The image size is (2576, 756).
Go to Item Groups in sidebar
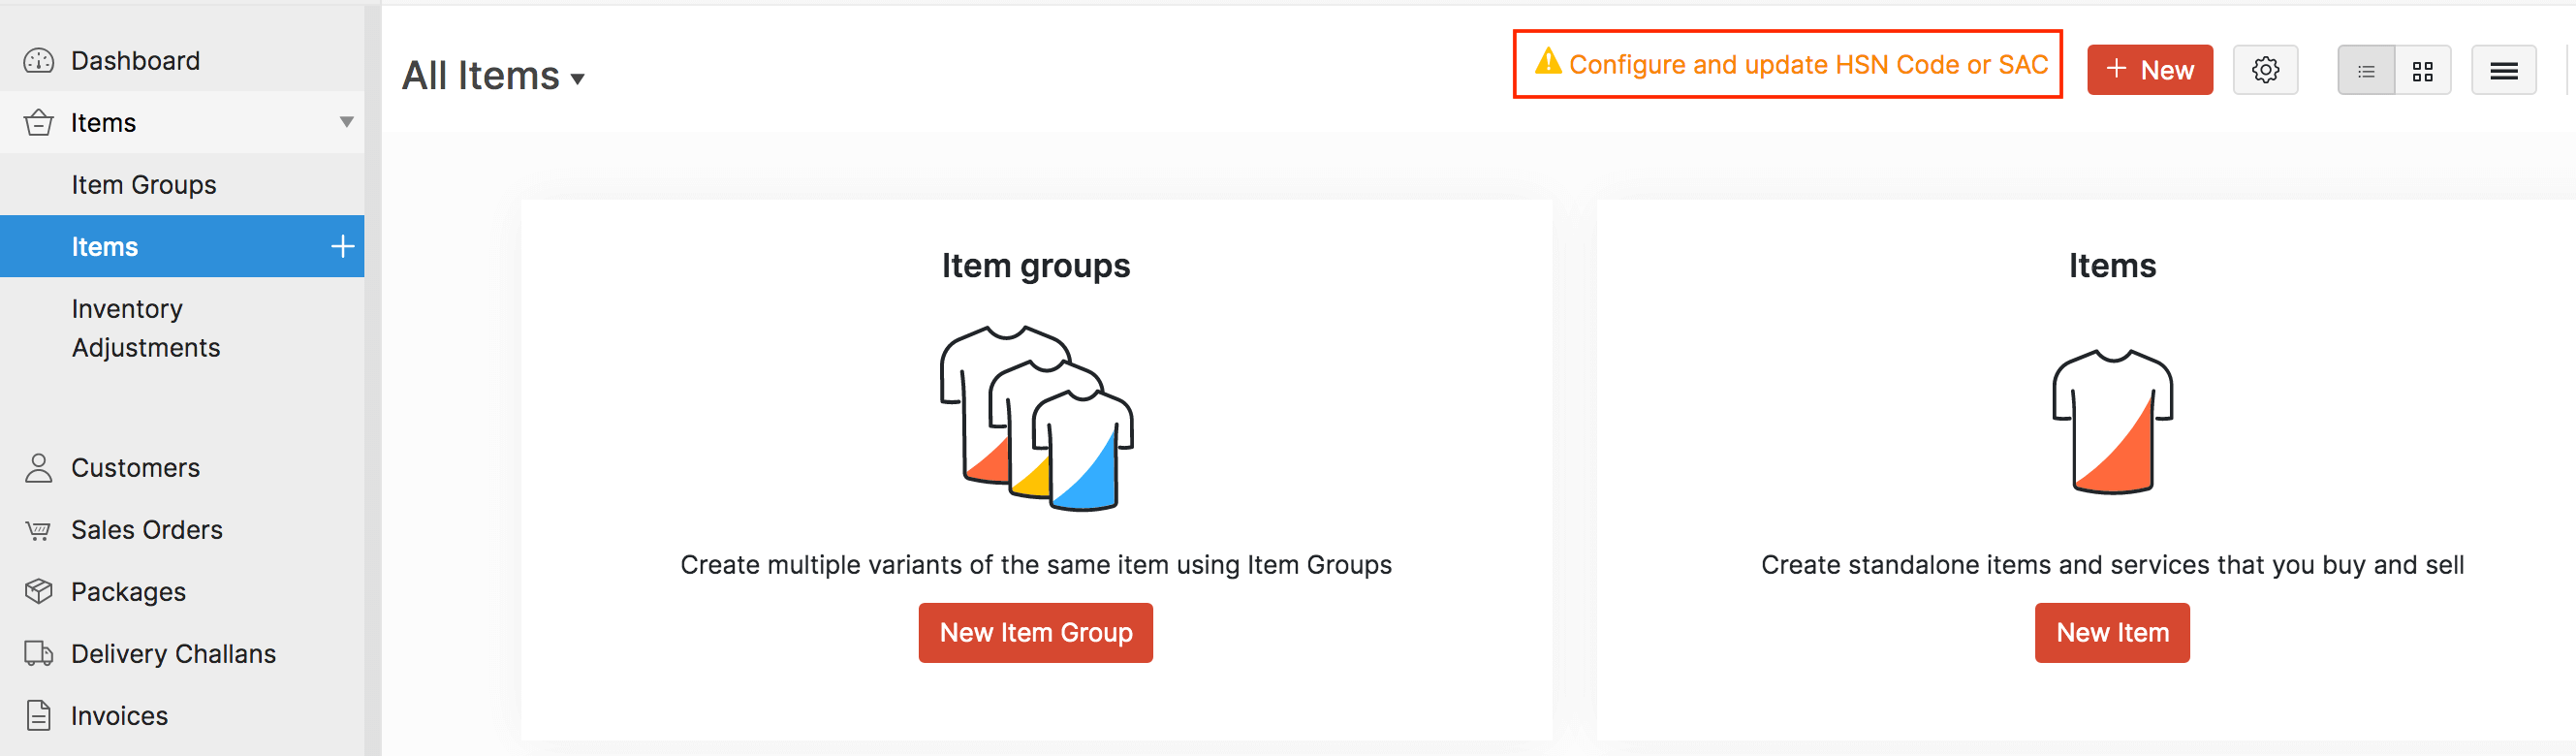[x=143, y=184]
